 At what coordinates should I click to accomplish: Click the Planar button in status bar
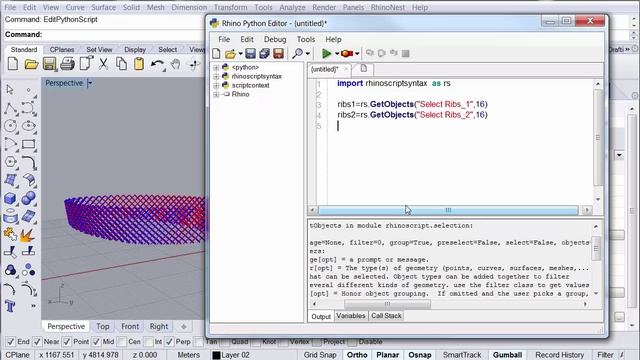(x=387, y=355)
